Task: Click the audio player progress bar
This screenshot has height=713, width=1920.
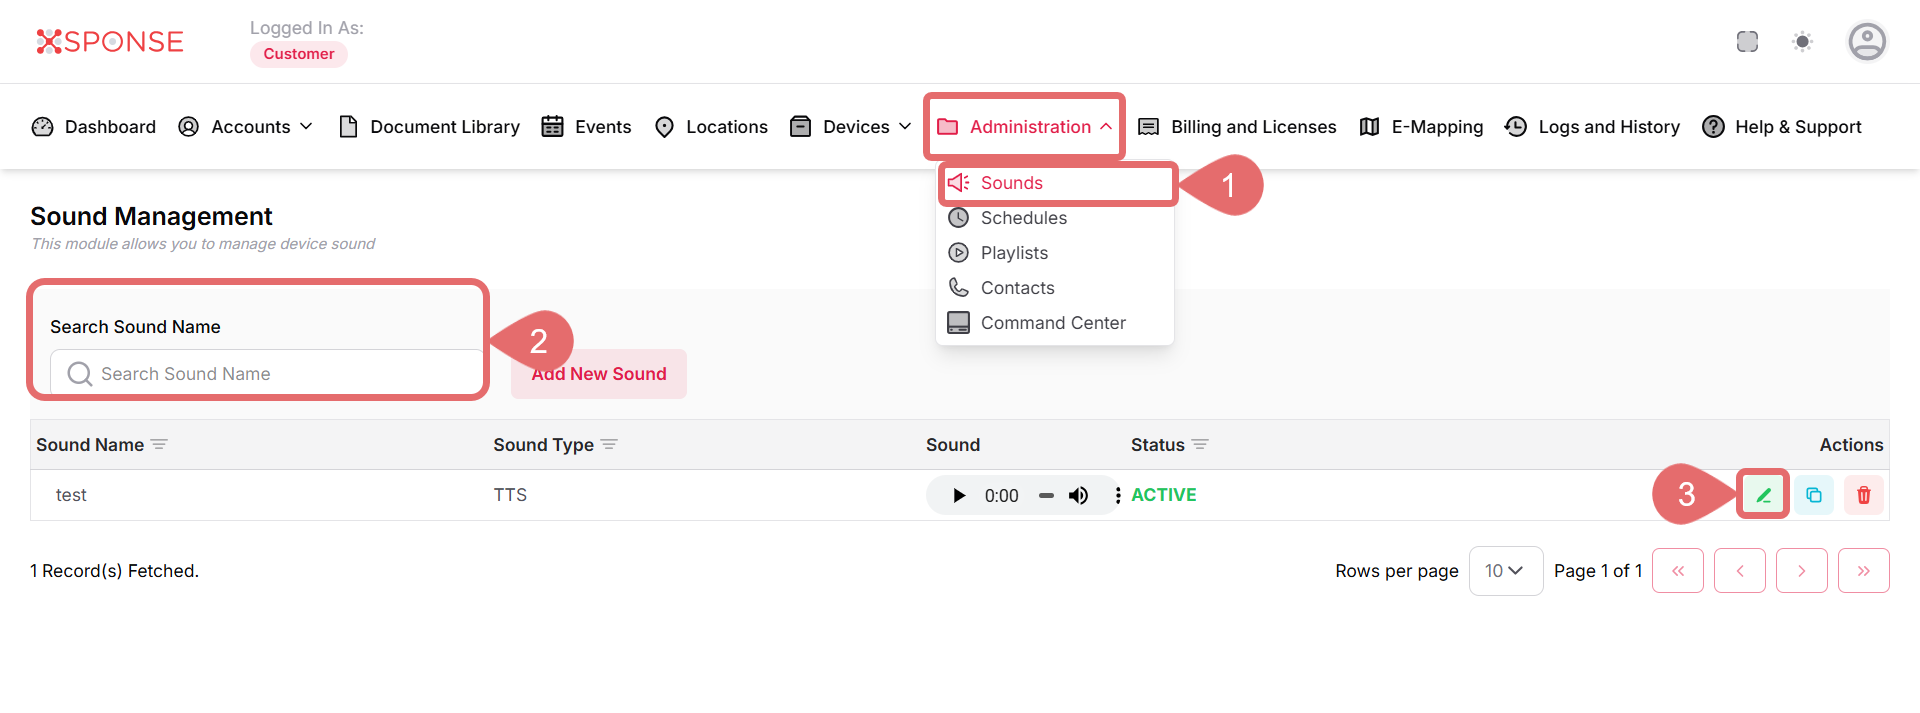Action: [x=1046, y=495]
